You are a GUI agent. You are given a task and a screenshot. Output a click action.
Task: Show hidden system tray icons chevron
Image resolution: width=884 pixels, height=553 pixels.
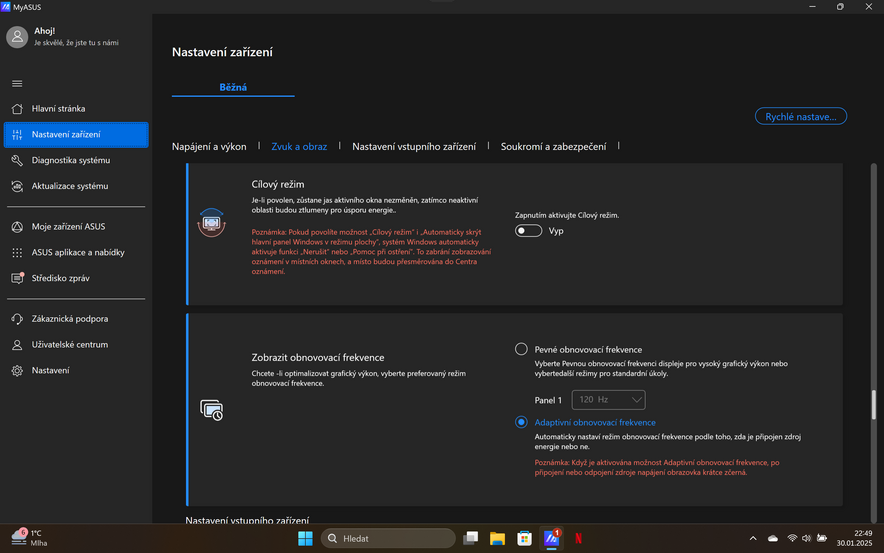point(753,538)
